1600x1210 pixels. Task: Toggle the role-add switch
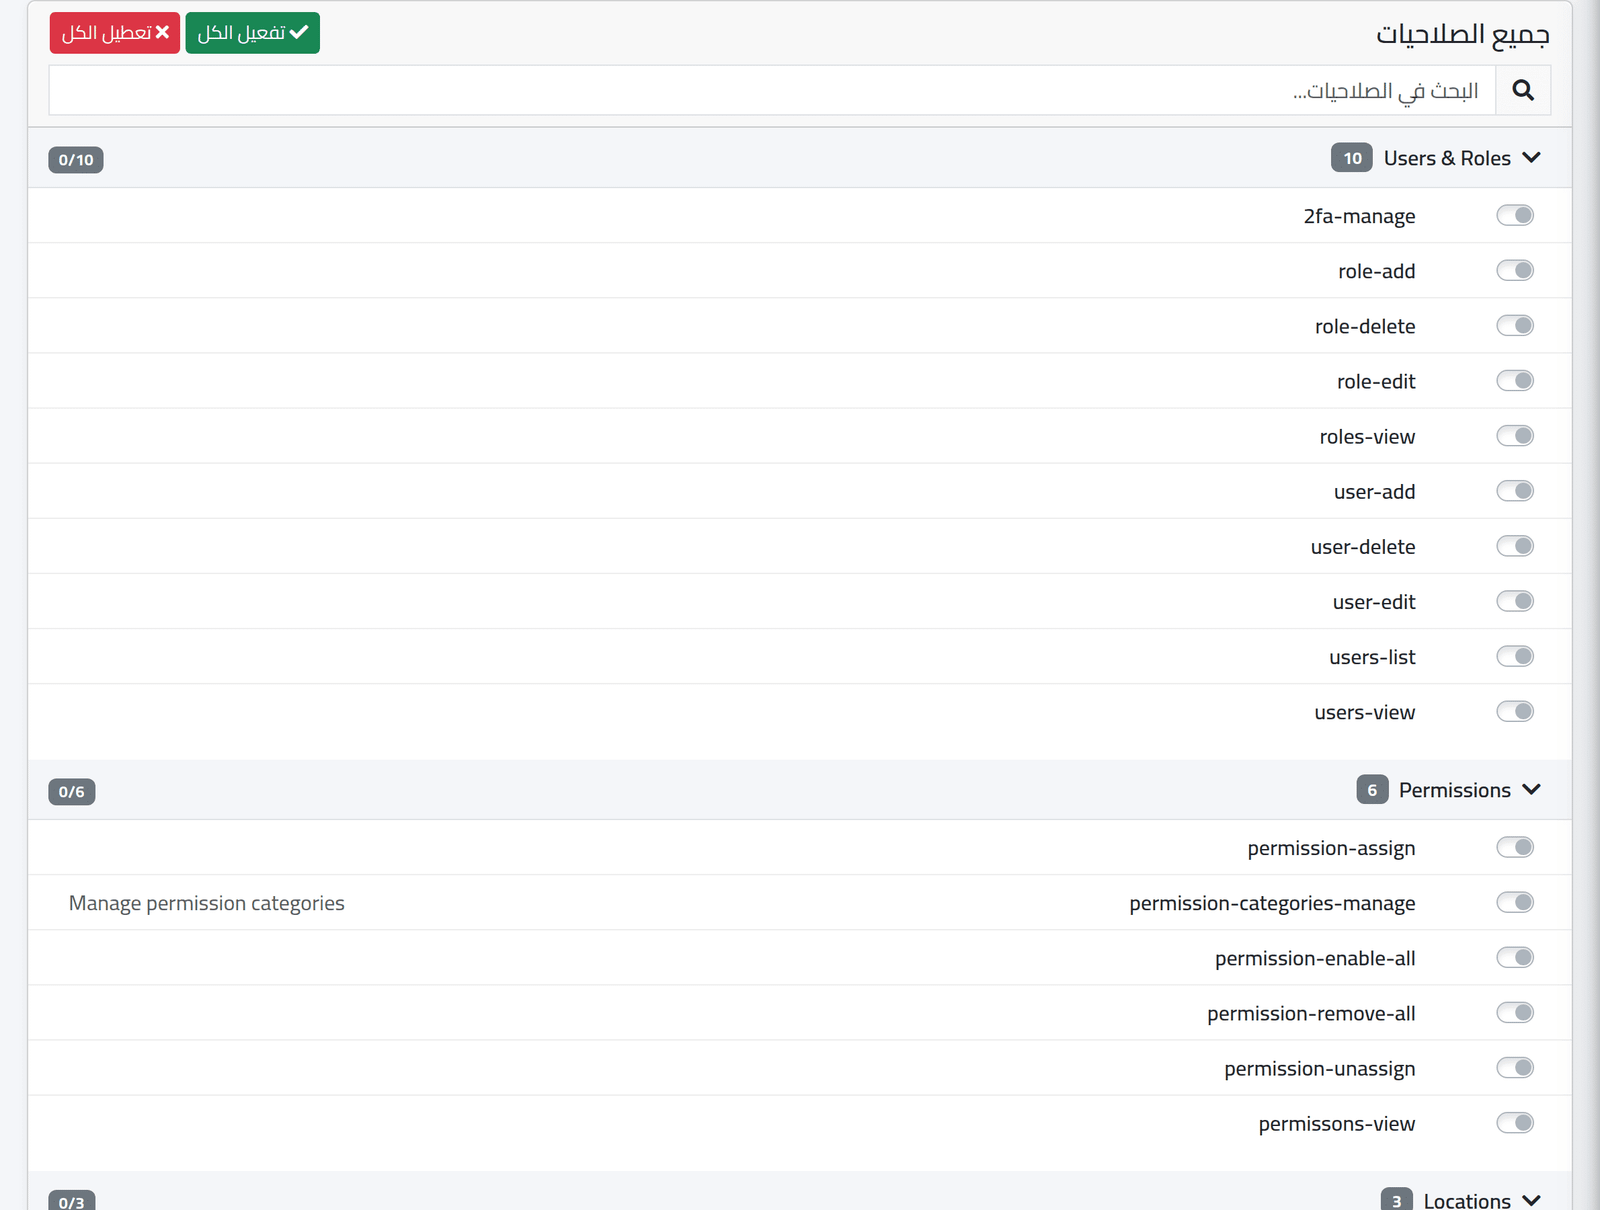(x=1515, y=270)
